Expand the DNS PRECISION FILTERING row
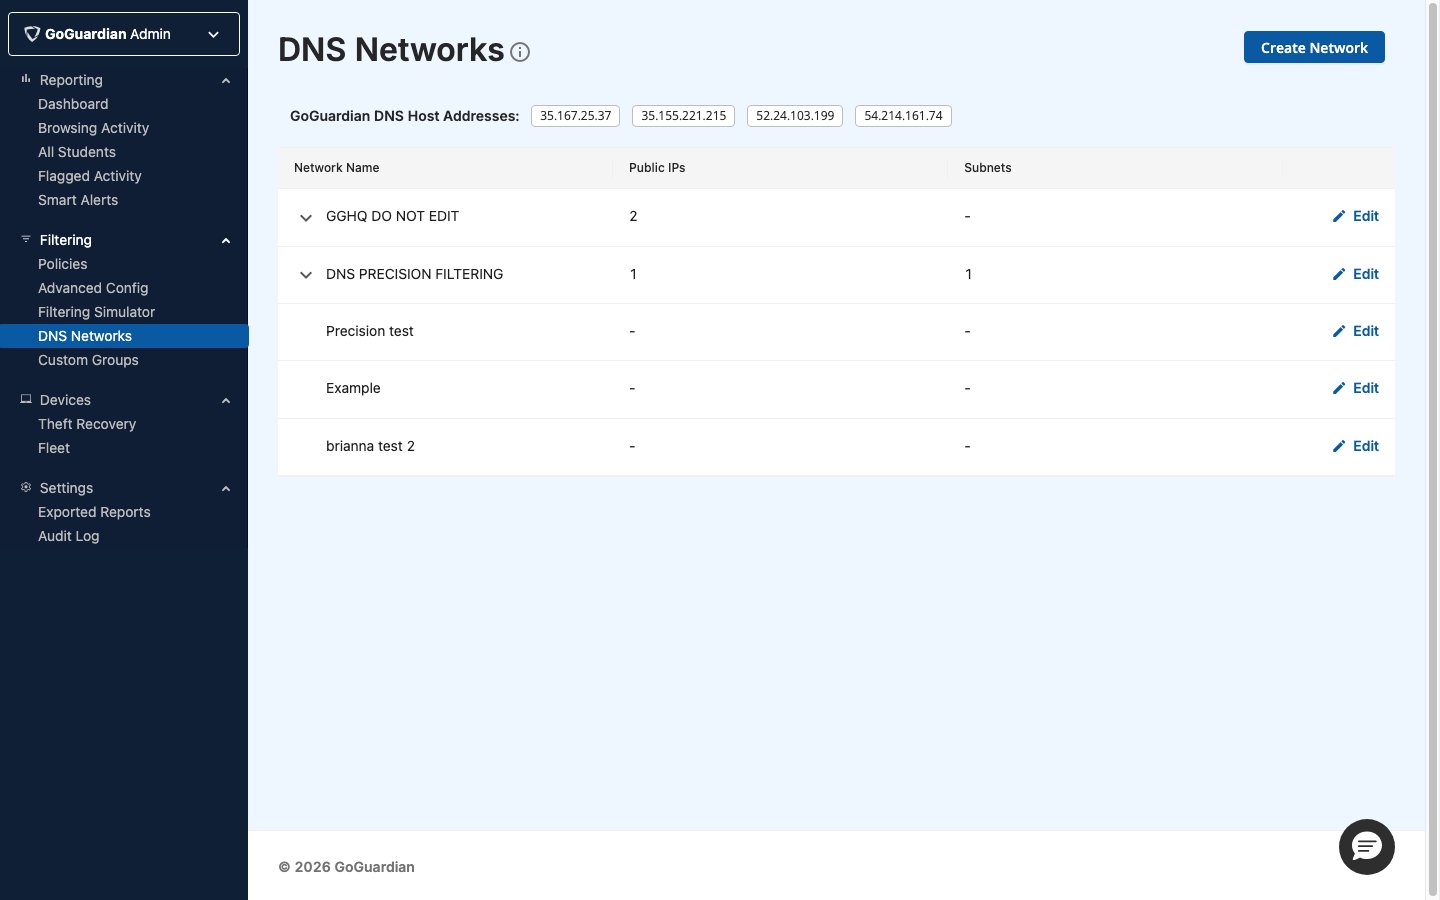 point(306,275)
